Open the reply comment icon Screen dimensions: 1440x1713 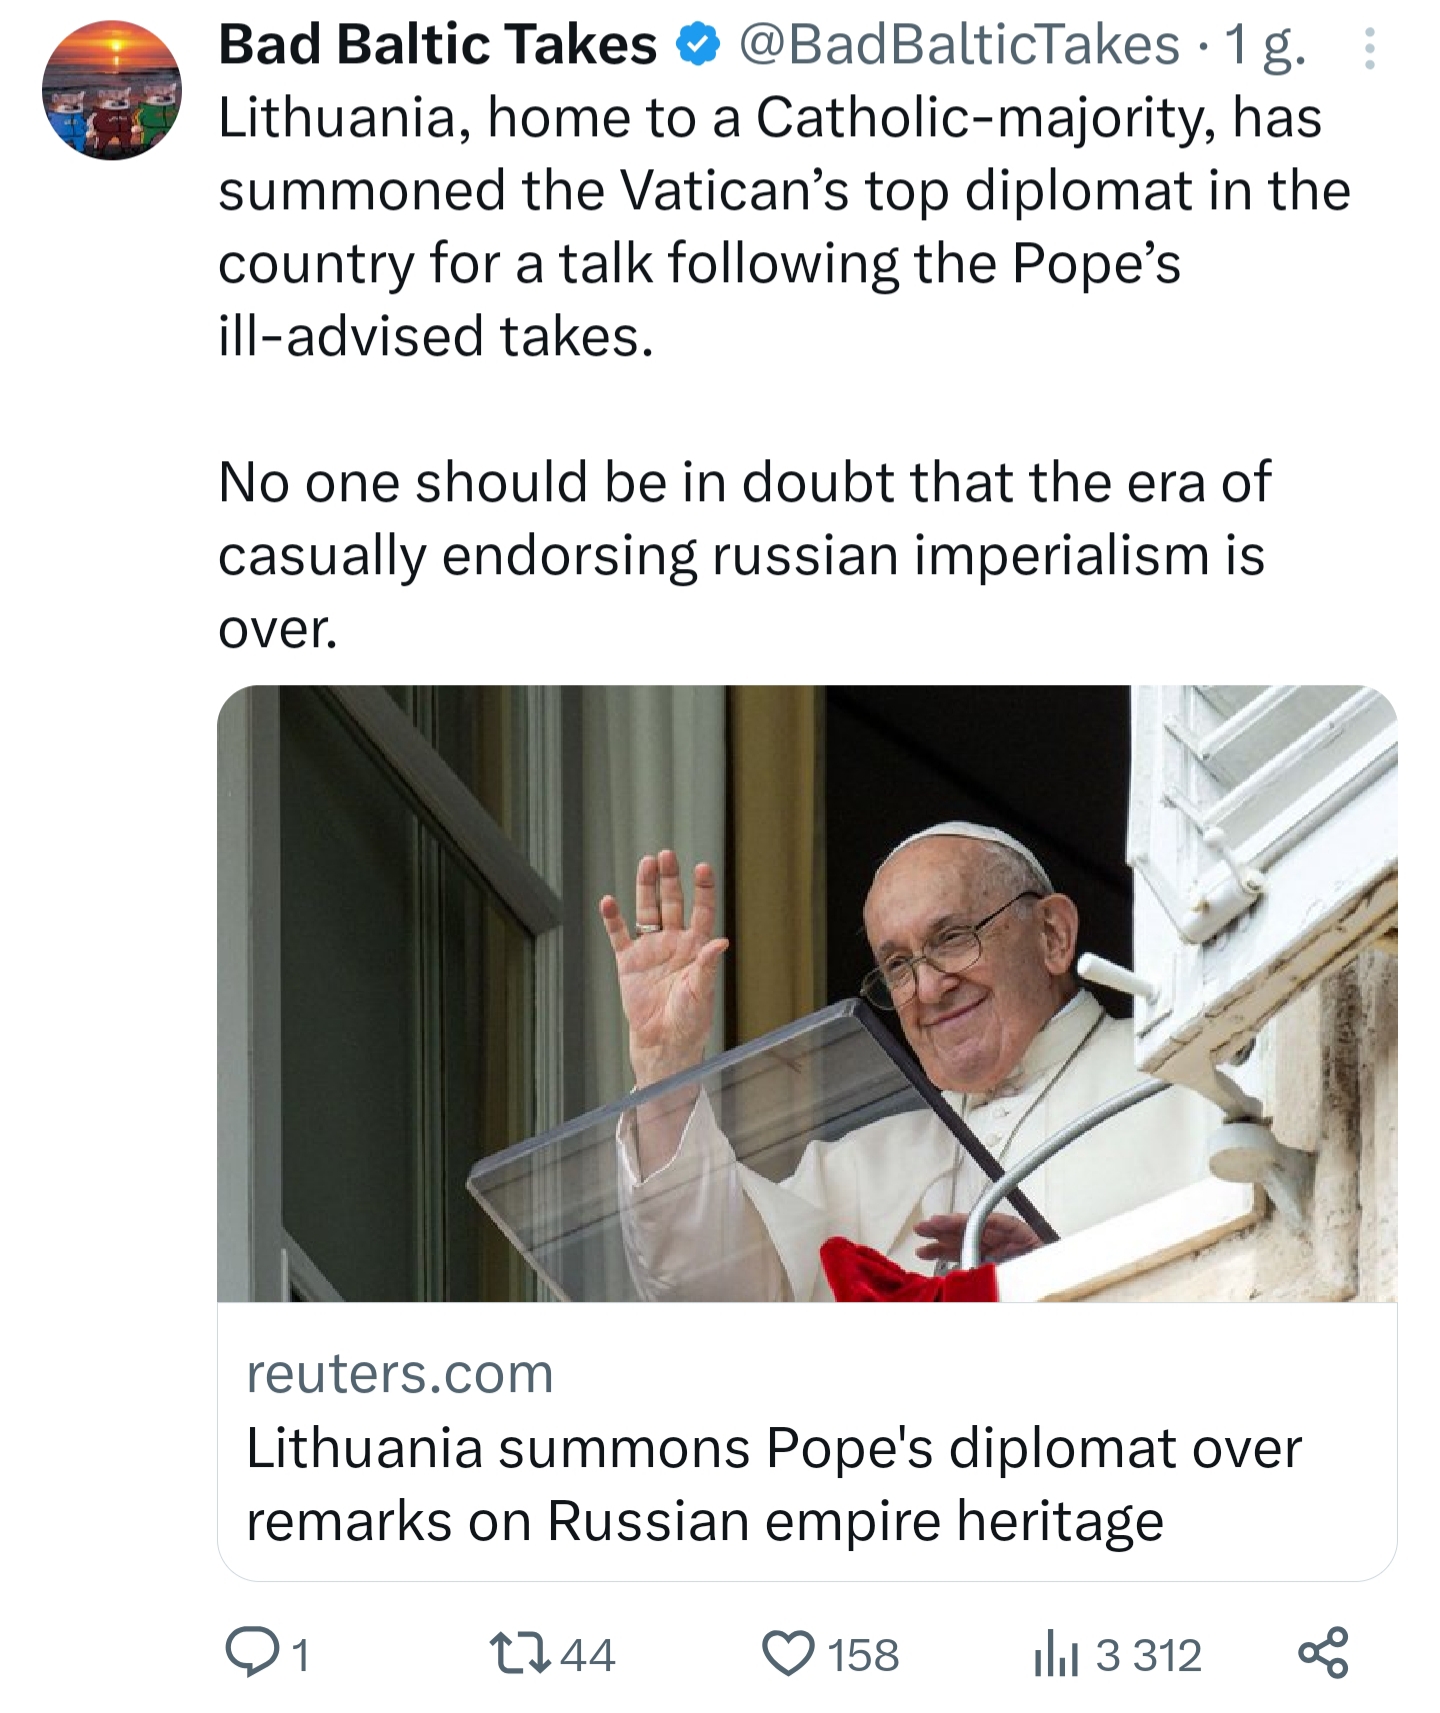click(252, 1654)
